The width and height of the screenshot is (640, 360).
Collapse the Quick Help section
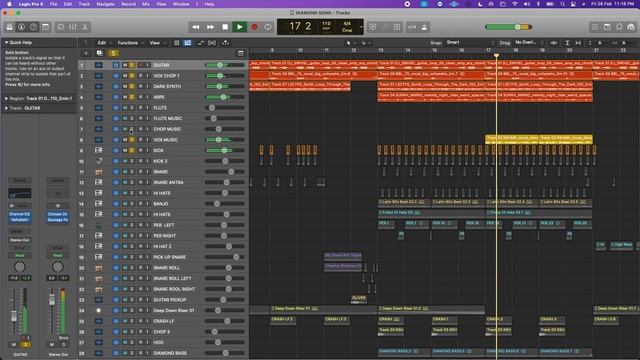coord(7,42)
